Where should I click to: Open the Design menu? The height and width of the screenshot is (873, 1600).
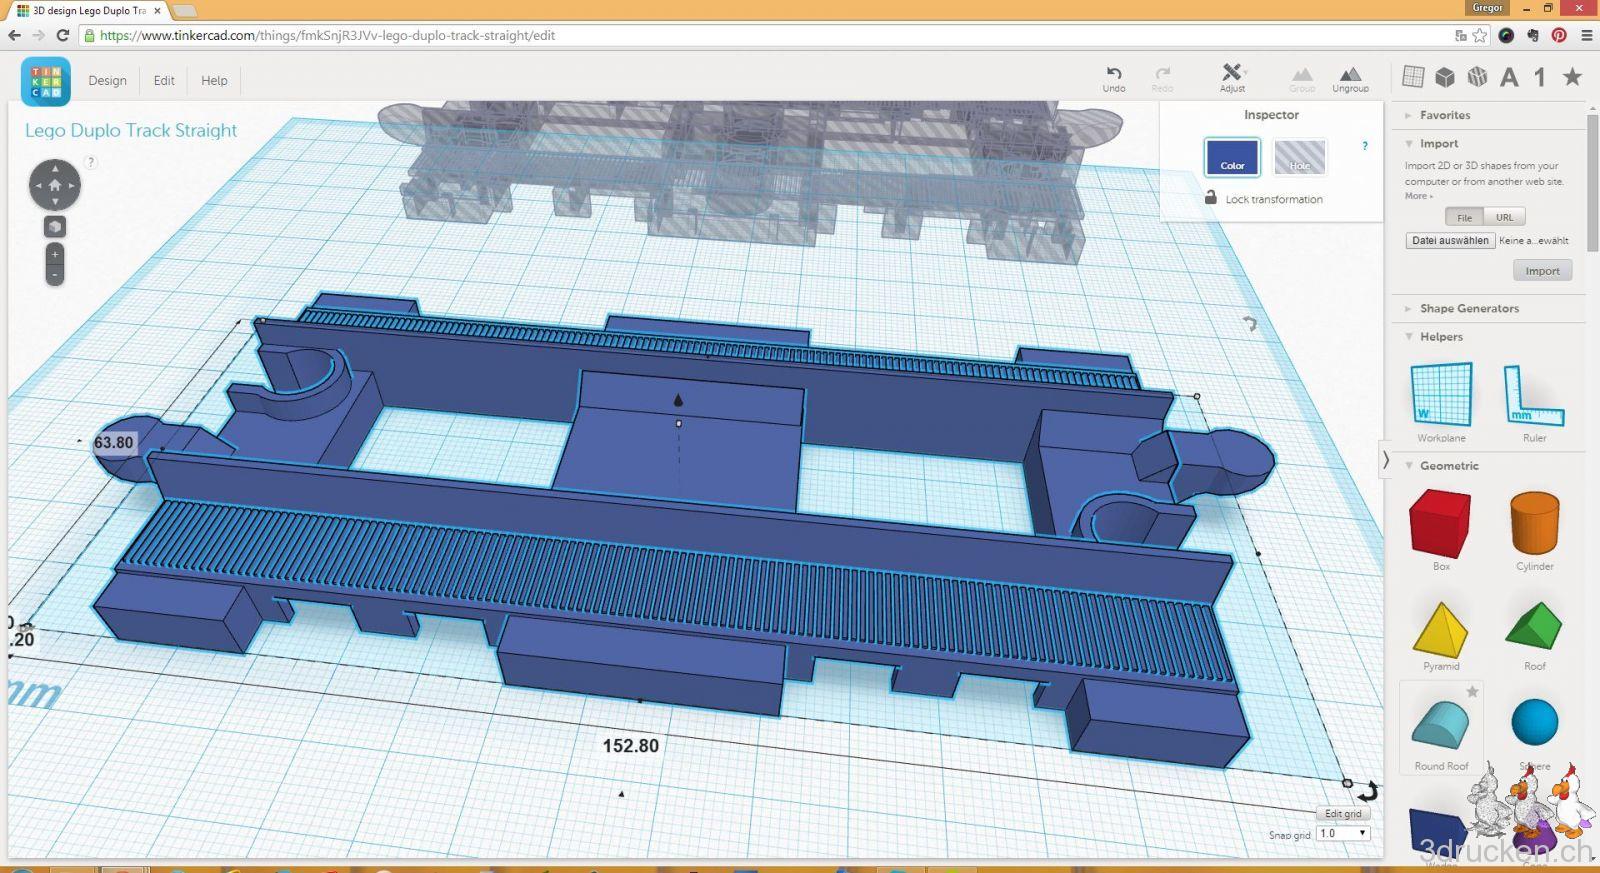[x=107, y=80]
